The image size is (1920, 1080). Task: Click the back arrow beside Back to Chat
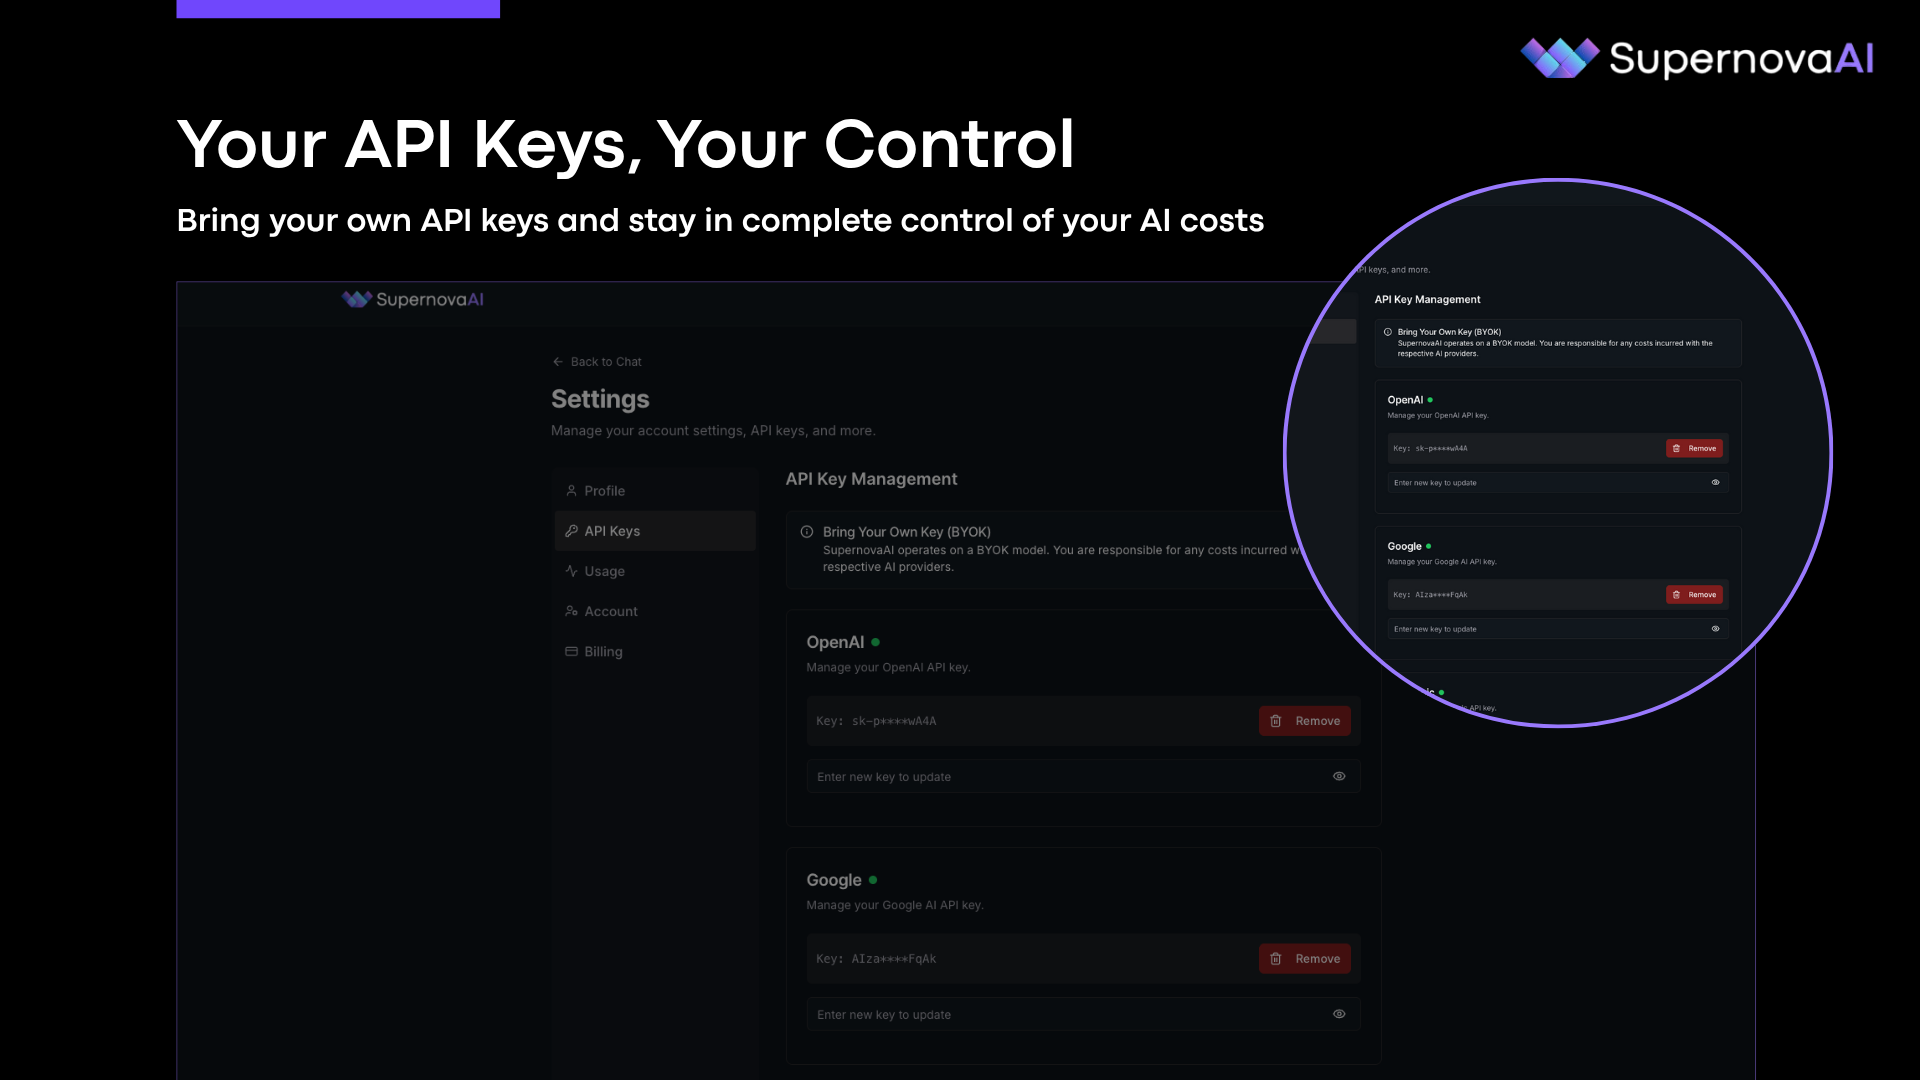(x=558, y=362)
